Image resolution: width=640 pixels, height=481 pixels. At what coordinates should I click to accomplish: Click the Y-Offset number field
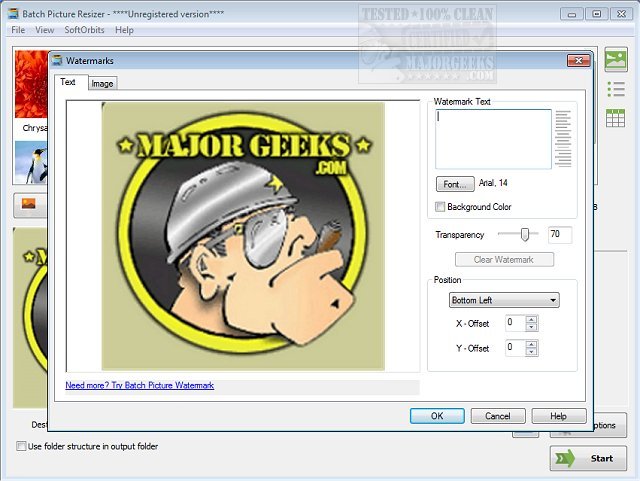pyautogui.click(x=516, y=348)
